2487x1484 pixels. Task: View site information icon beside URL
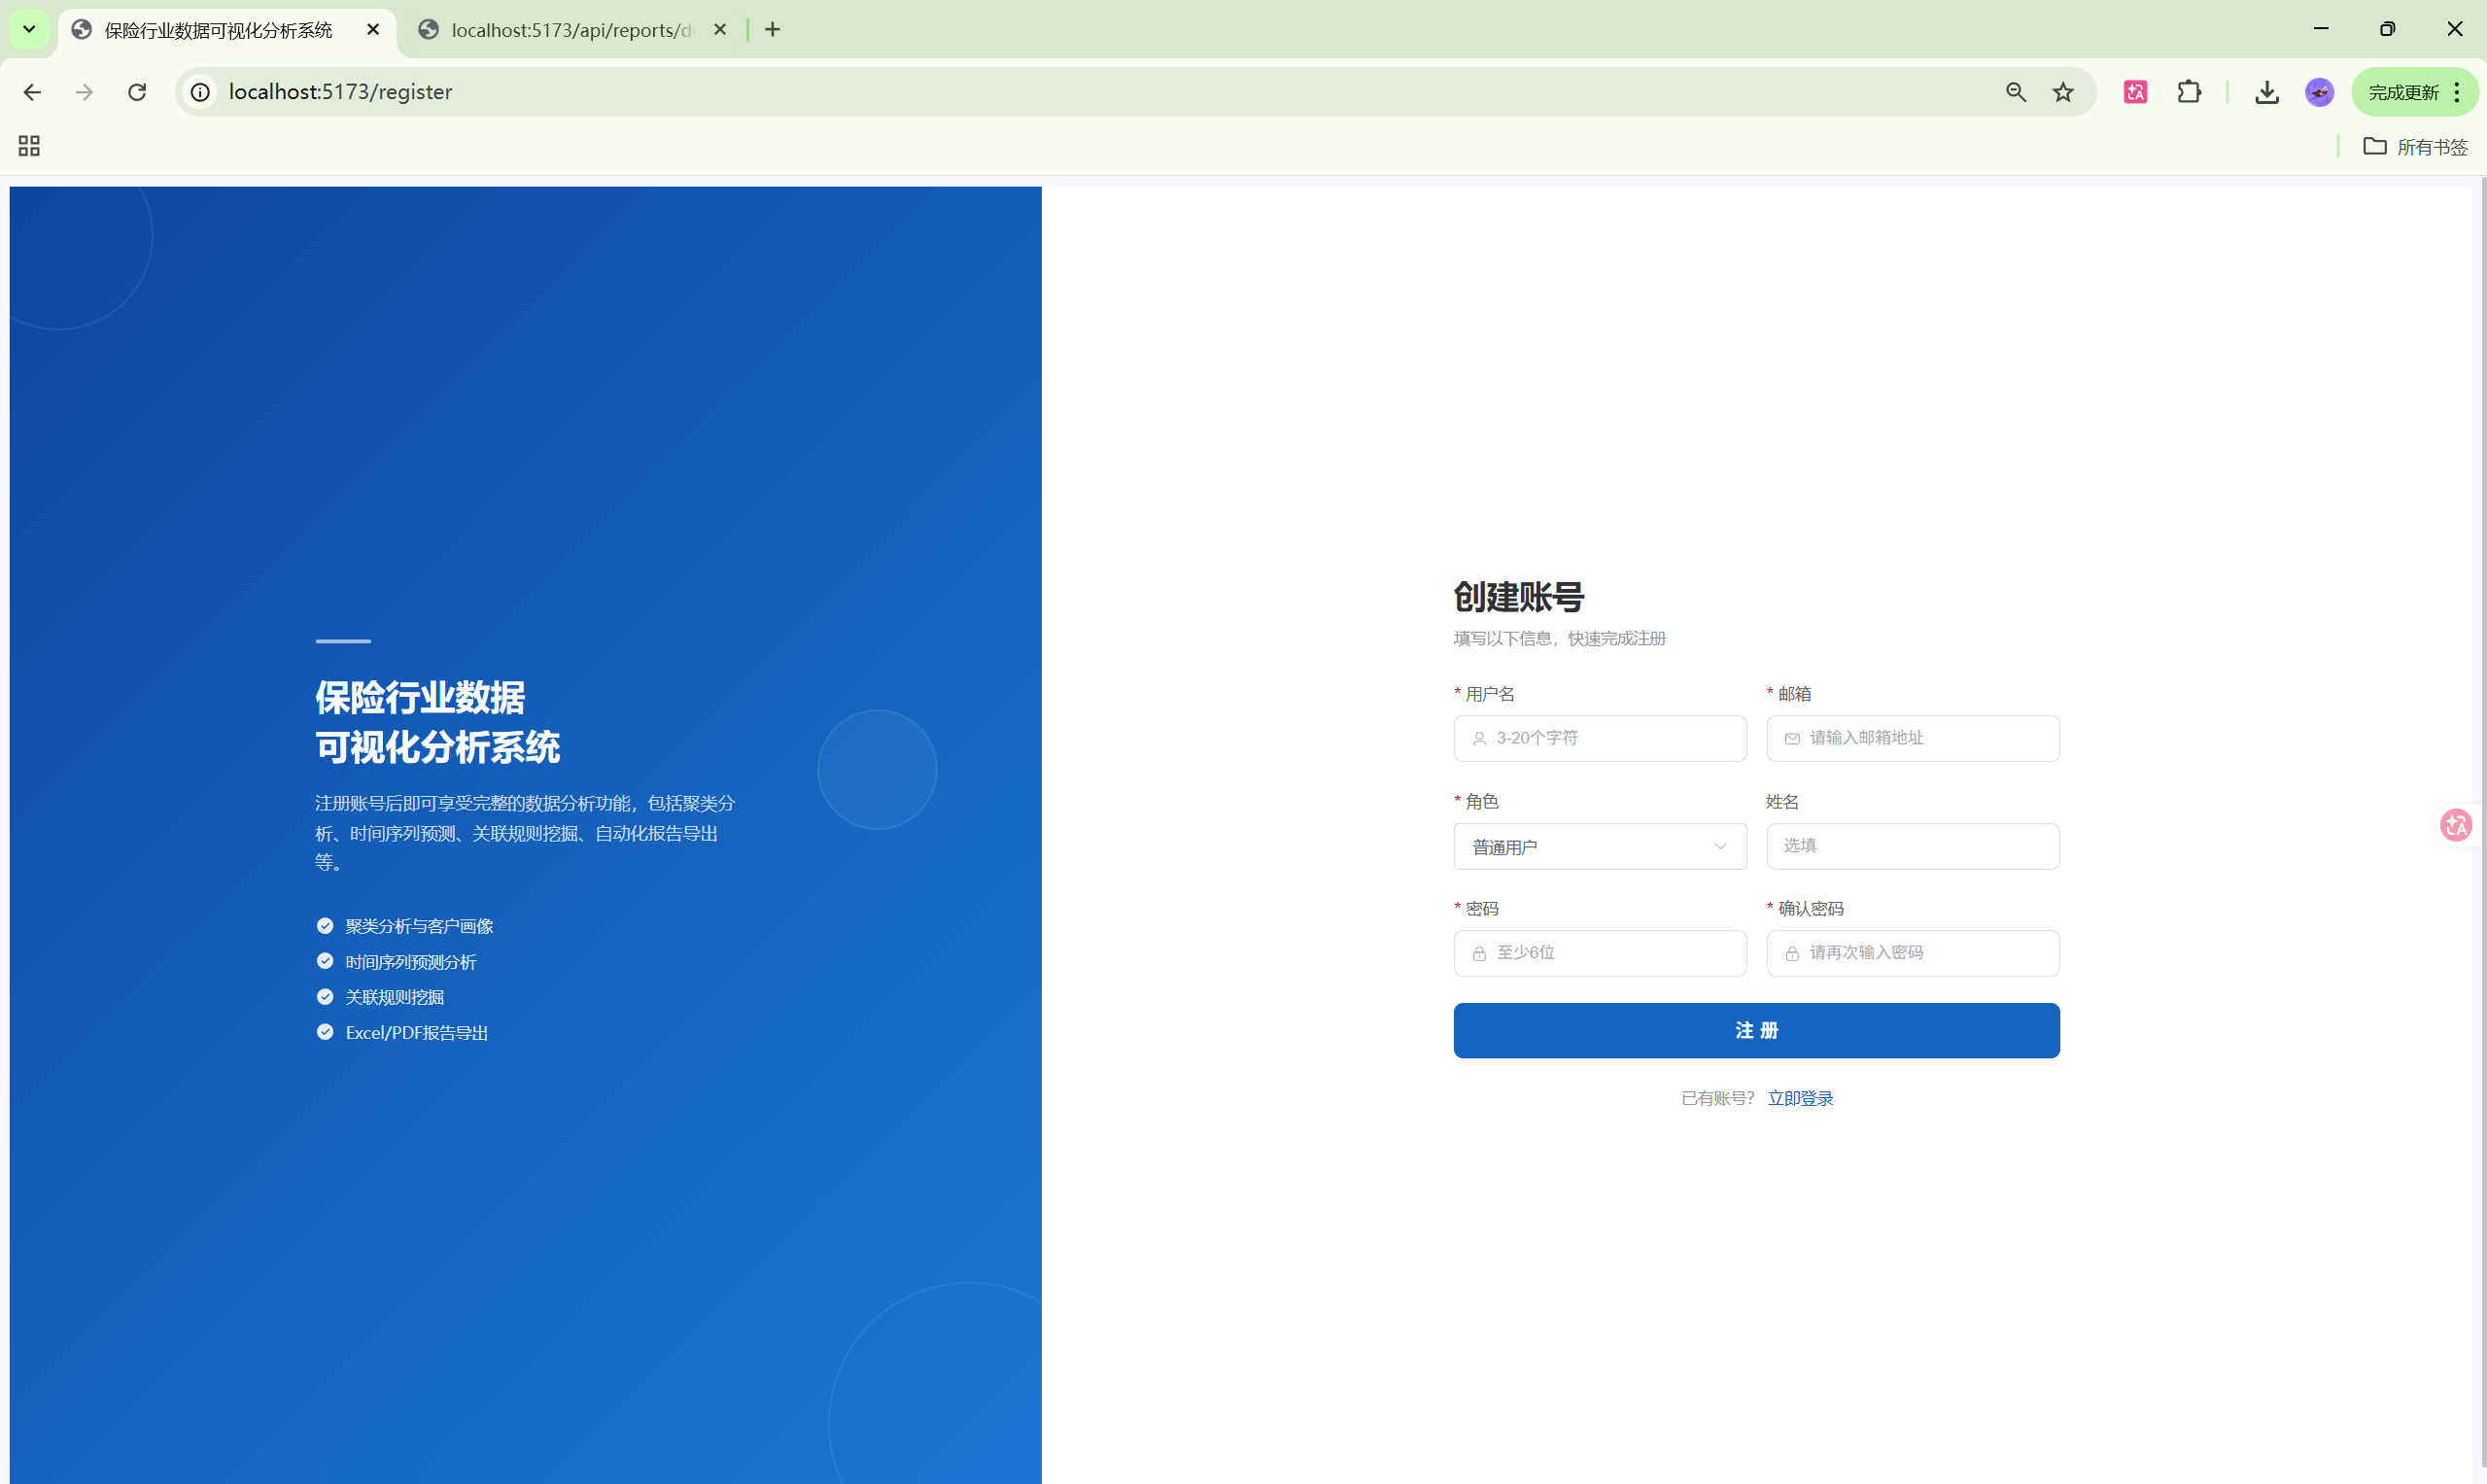tap(201, 92)
